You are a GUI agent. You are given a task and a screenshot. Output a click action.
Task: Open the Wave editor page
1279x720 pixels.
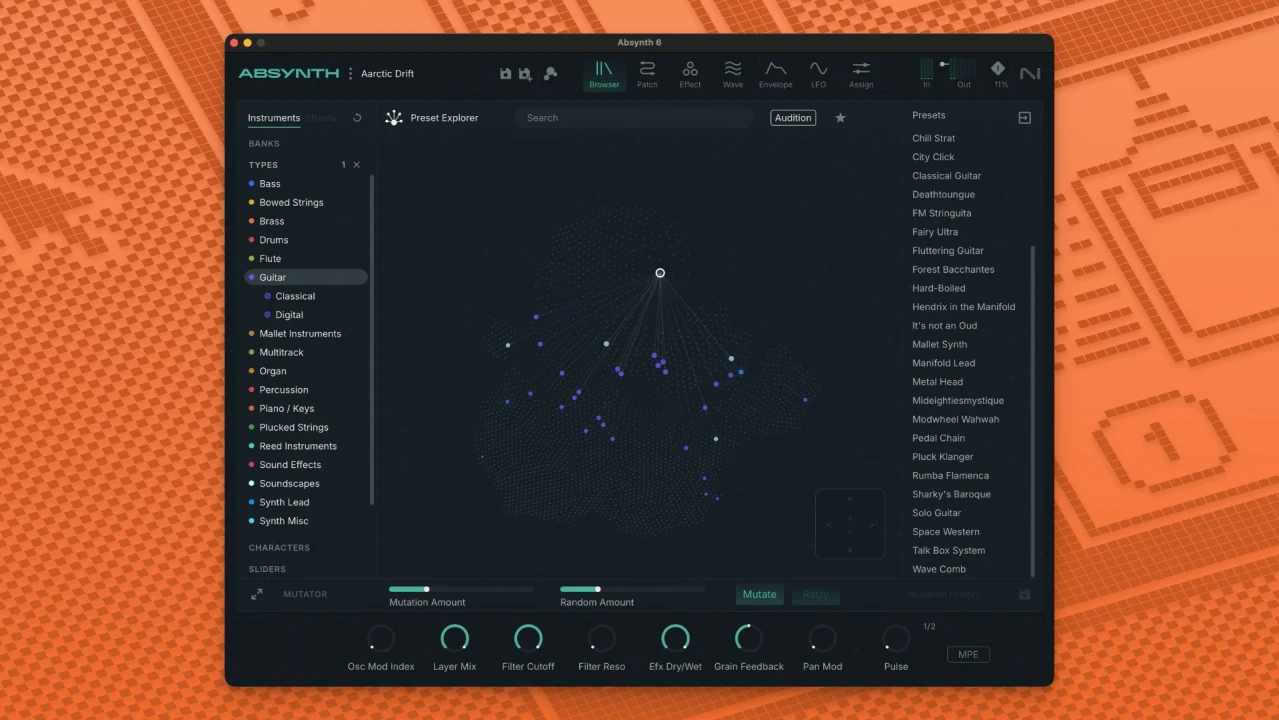tap(733, 74)
